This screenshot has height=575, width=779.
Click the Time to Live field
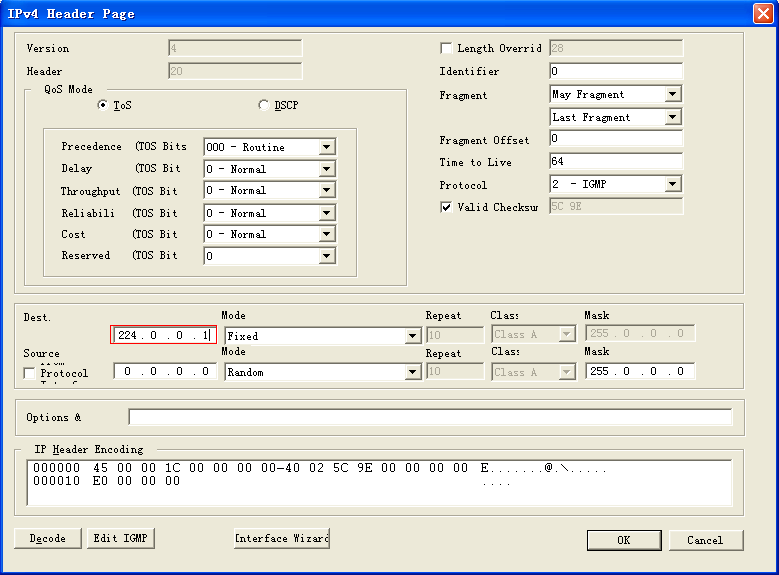coord(615,162)
